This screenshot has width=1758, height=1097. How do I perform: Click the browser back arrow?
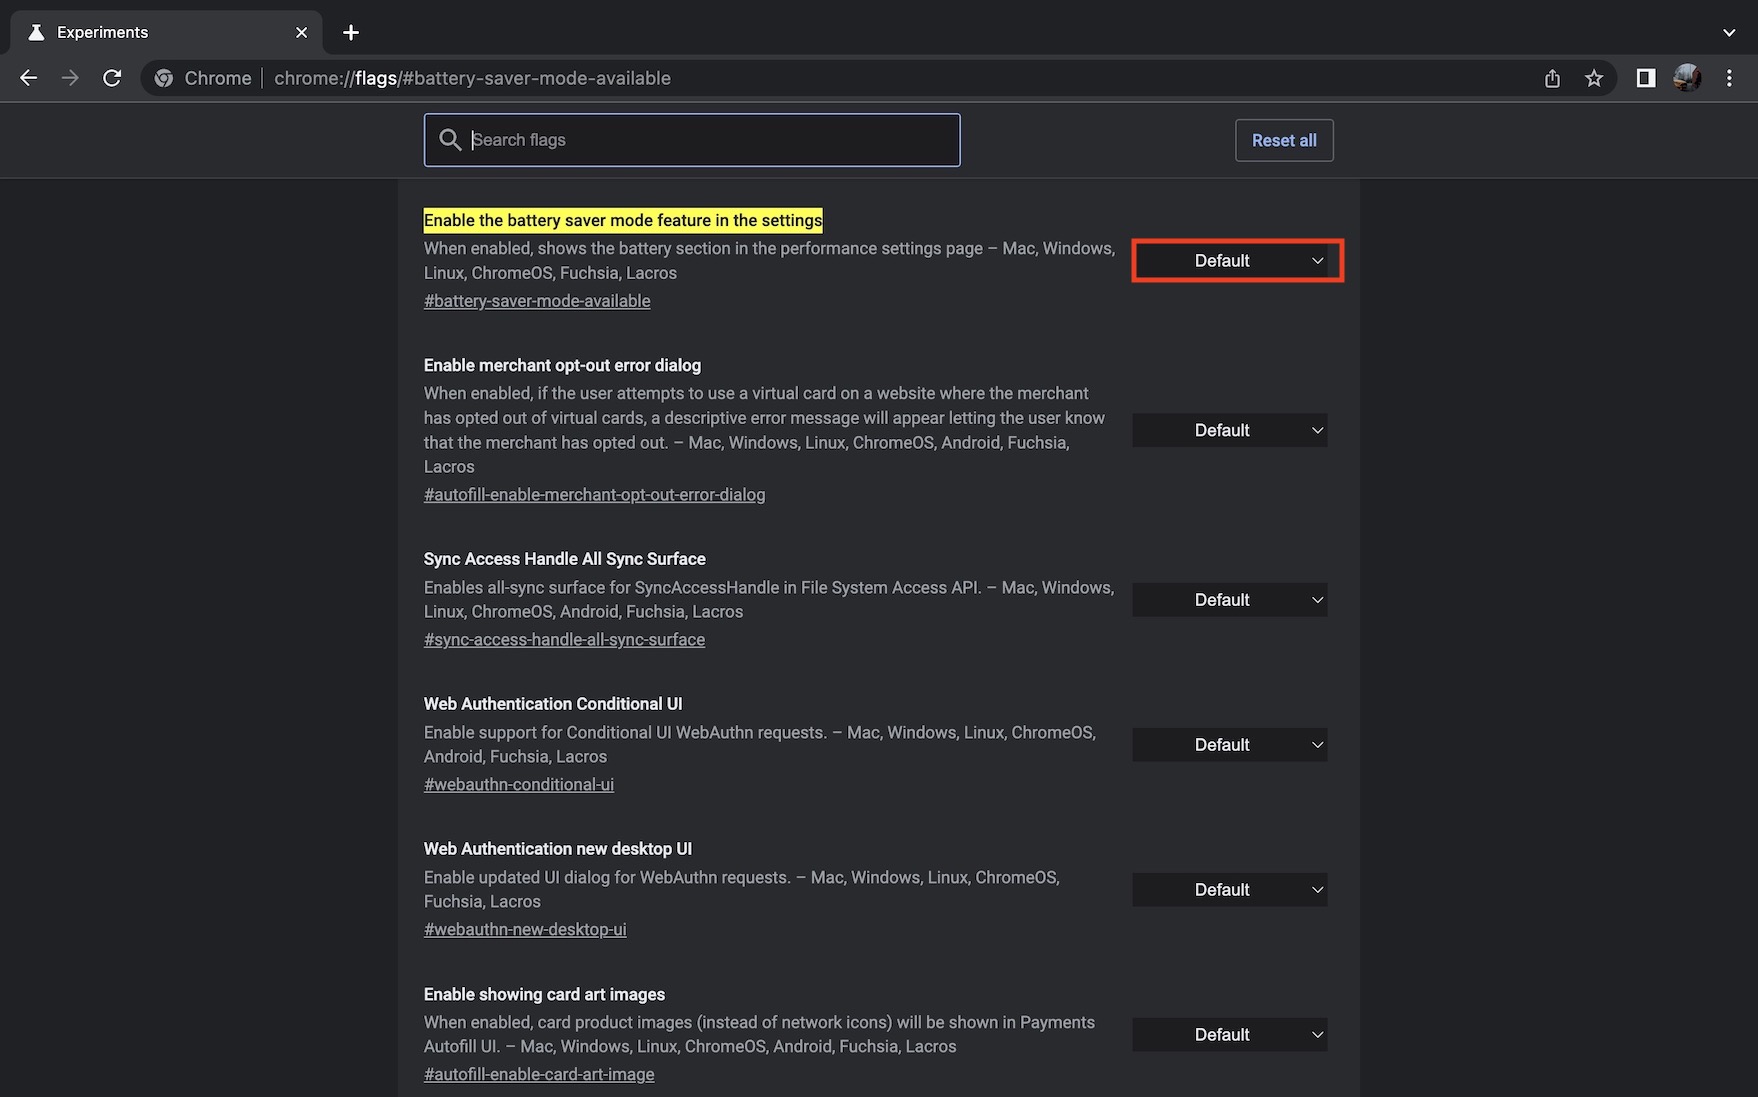(x=28, y=78)
